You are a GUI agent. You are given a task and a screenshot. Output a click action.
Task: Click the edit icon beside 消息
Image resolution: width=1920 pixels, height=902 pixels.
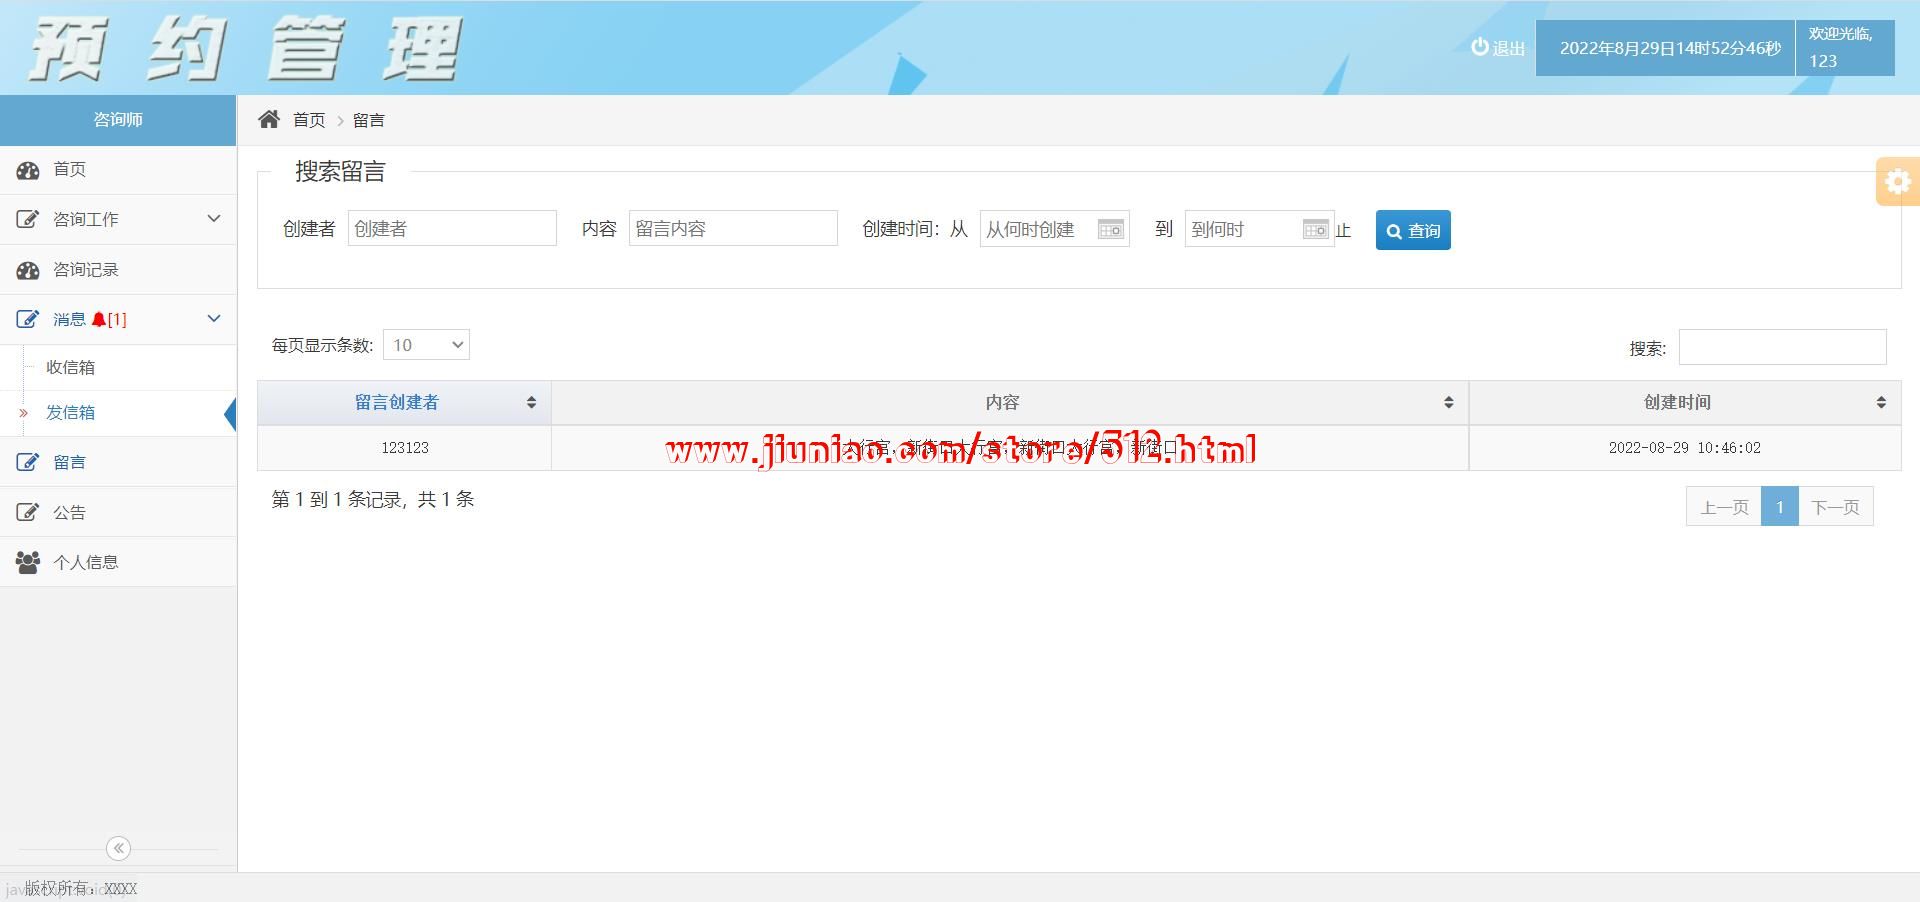(28, 320)
